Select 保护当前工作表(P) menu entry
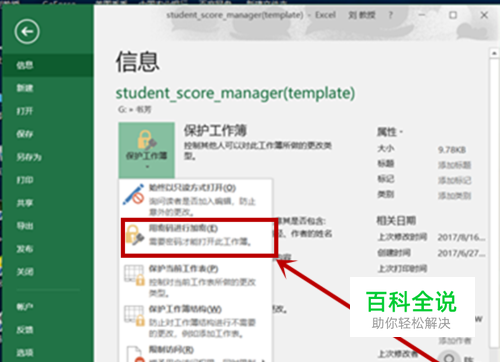500x362 pixels. [x=196, y=280]
